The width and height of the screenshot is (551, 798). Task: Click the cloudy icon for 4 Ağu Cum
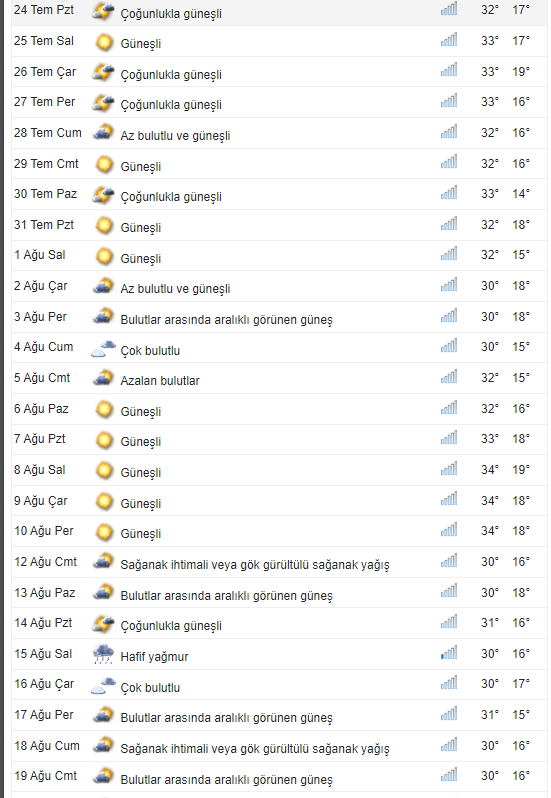point(103,349)
